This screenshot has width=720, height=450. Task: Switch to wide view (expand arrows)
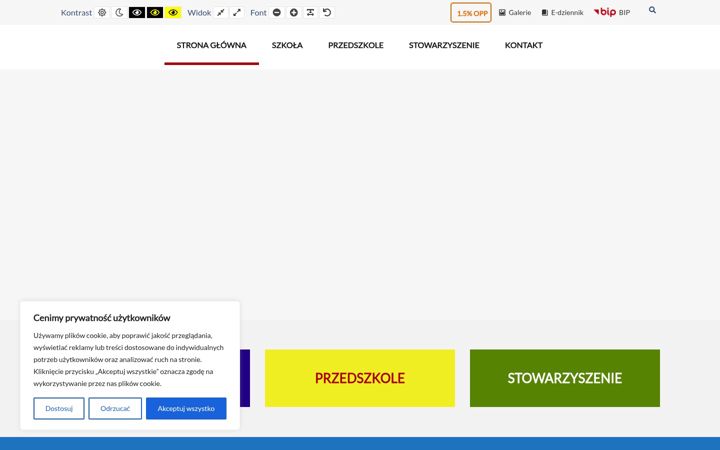coord(237,12)
